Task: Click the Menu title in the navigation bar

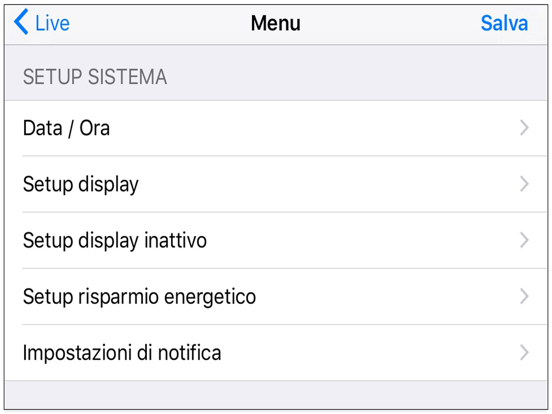Action: pos(276,23)
